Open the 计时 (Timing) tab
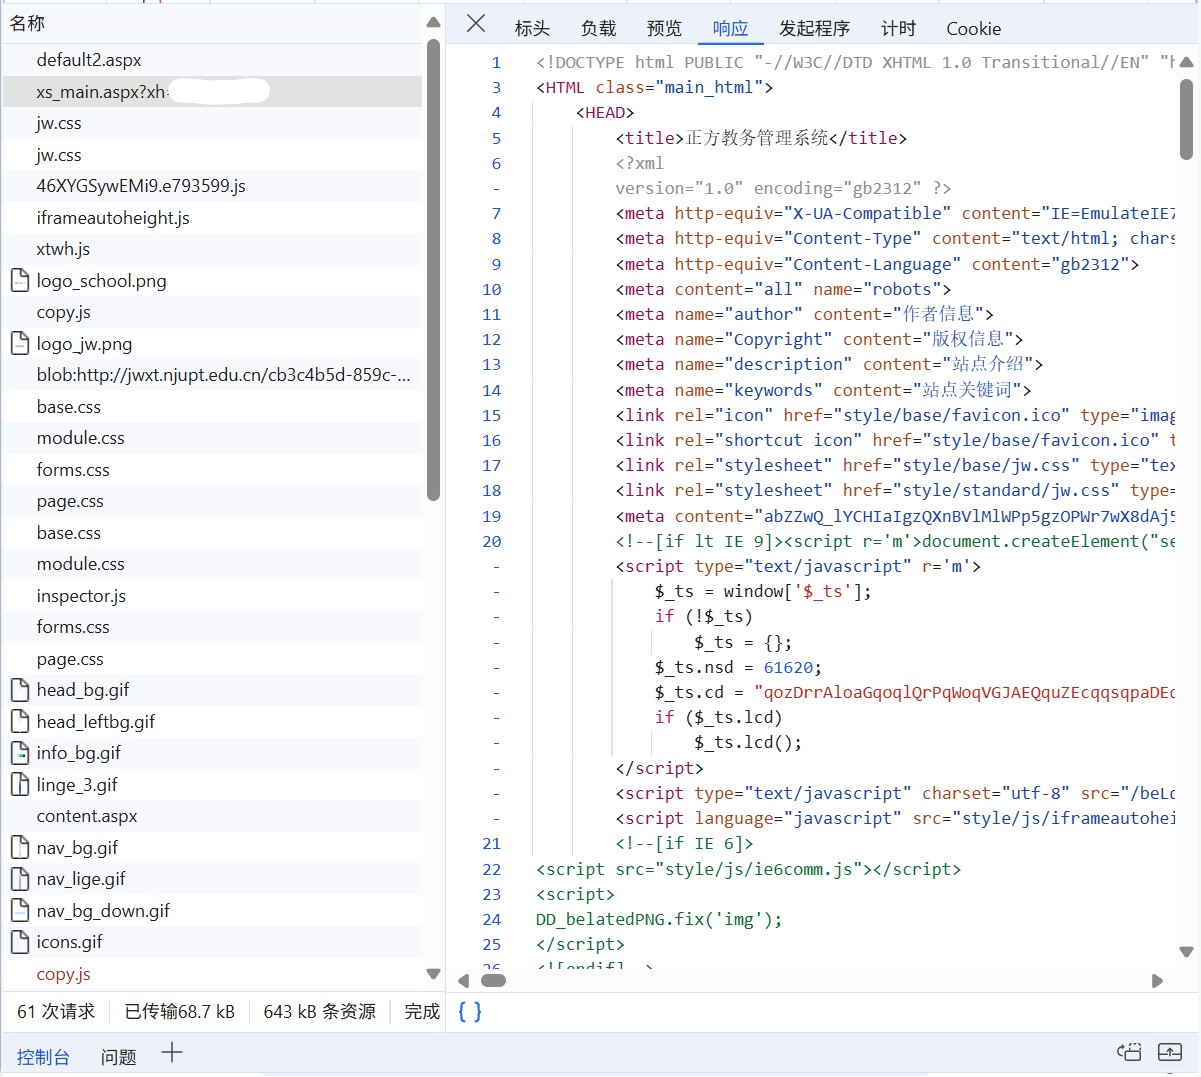1201x1077 pixels. (x=897, y=28)
